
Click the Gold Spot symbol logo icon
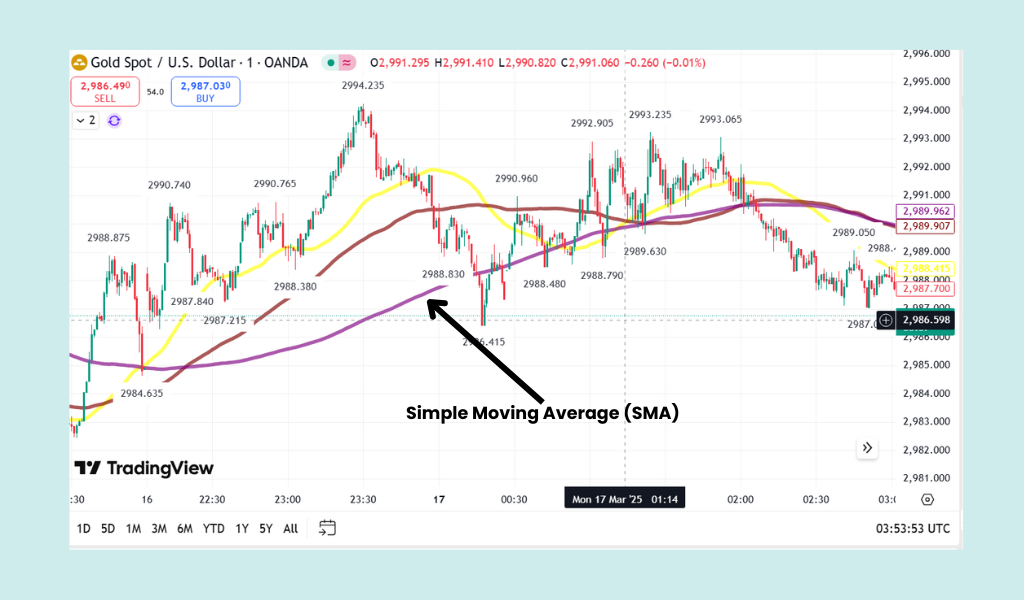pyautogui.click(x=79, y=63)
